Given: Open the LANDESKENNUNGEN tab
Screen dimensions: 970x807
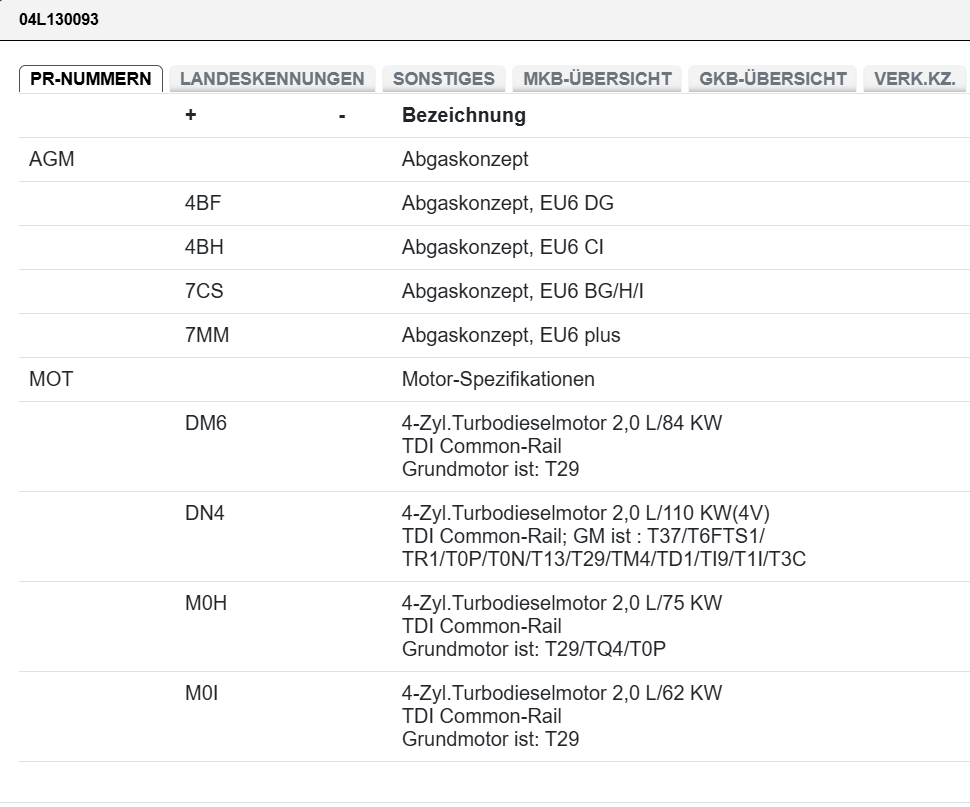Looking at the screenshot, I should [x=272, y=79].
